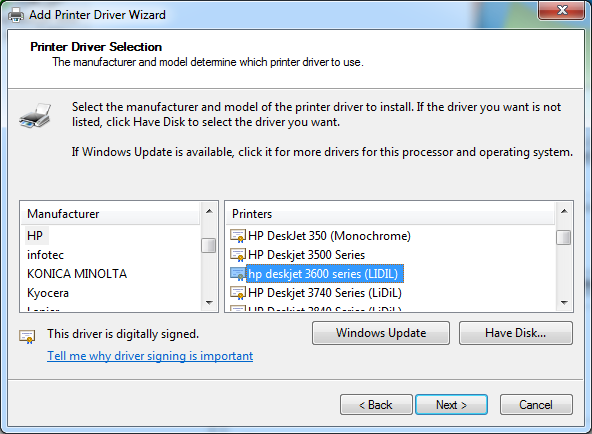Open 'Tell me why driver signing is important' link
The width and height of the screenshot is (592, 434).
(150, 356)
